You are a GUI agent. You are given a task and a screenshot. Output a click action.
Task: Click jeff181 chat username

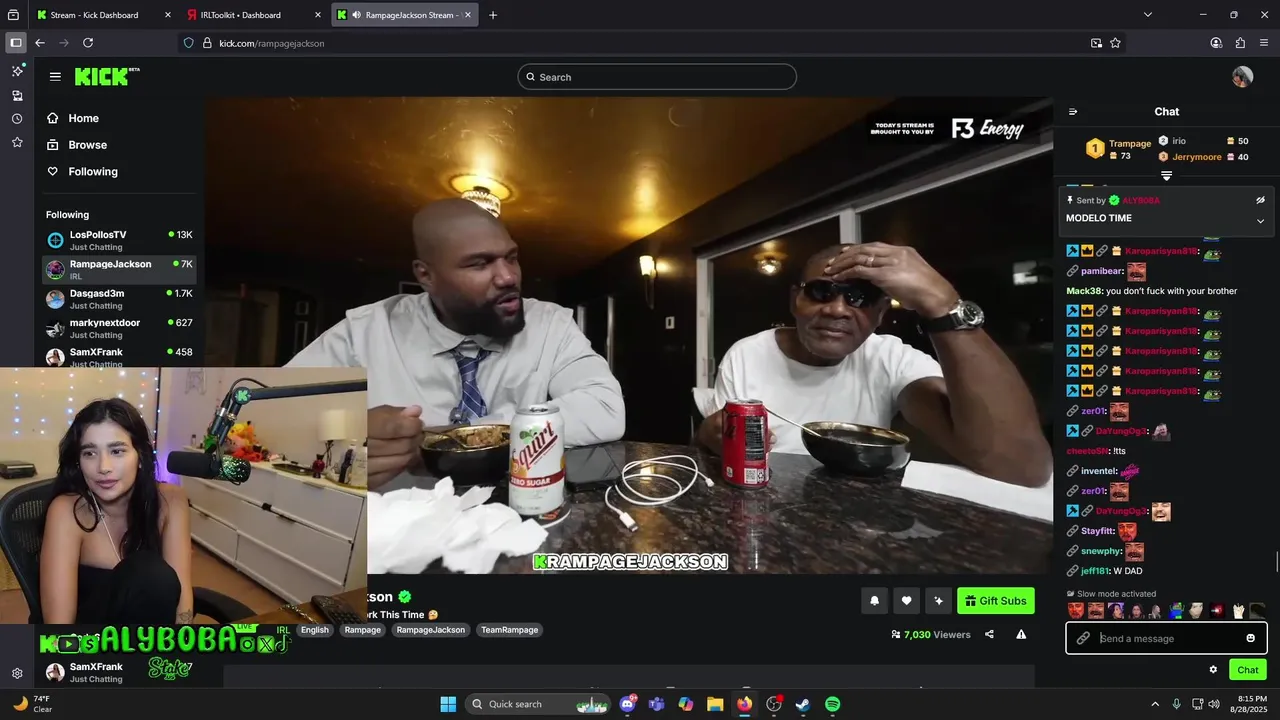click(1097, 571)
